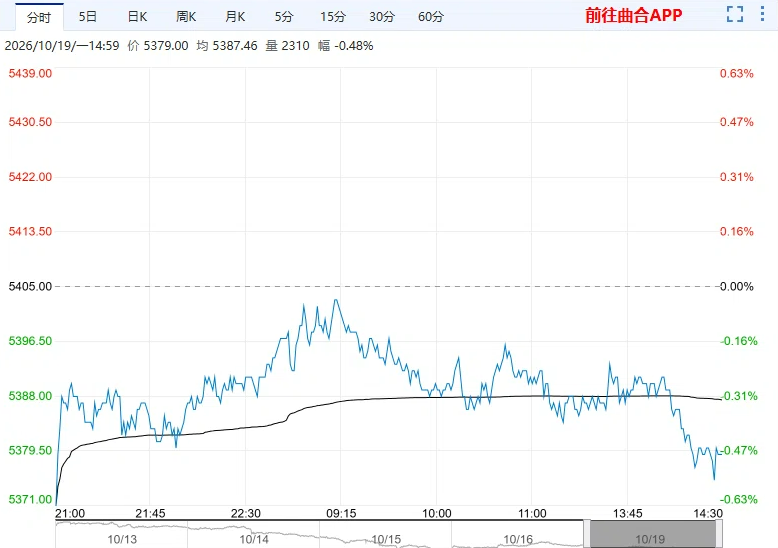
Task: Open the 日K chart tab
Action: 137,17
